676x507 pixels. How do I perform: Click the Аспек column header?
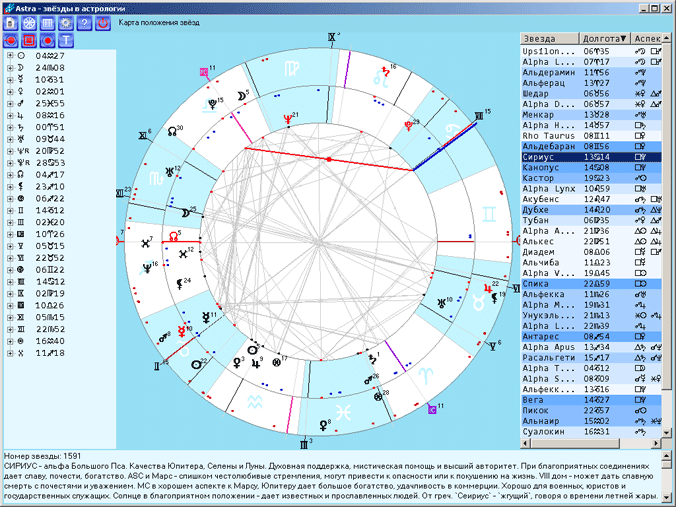coord(647,38)
